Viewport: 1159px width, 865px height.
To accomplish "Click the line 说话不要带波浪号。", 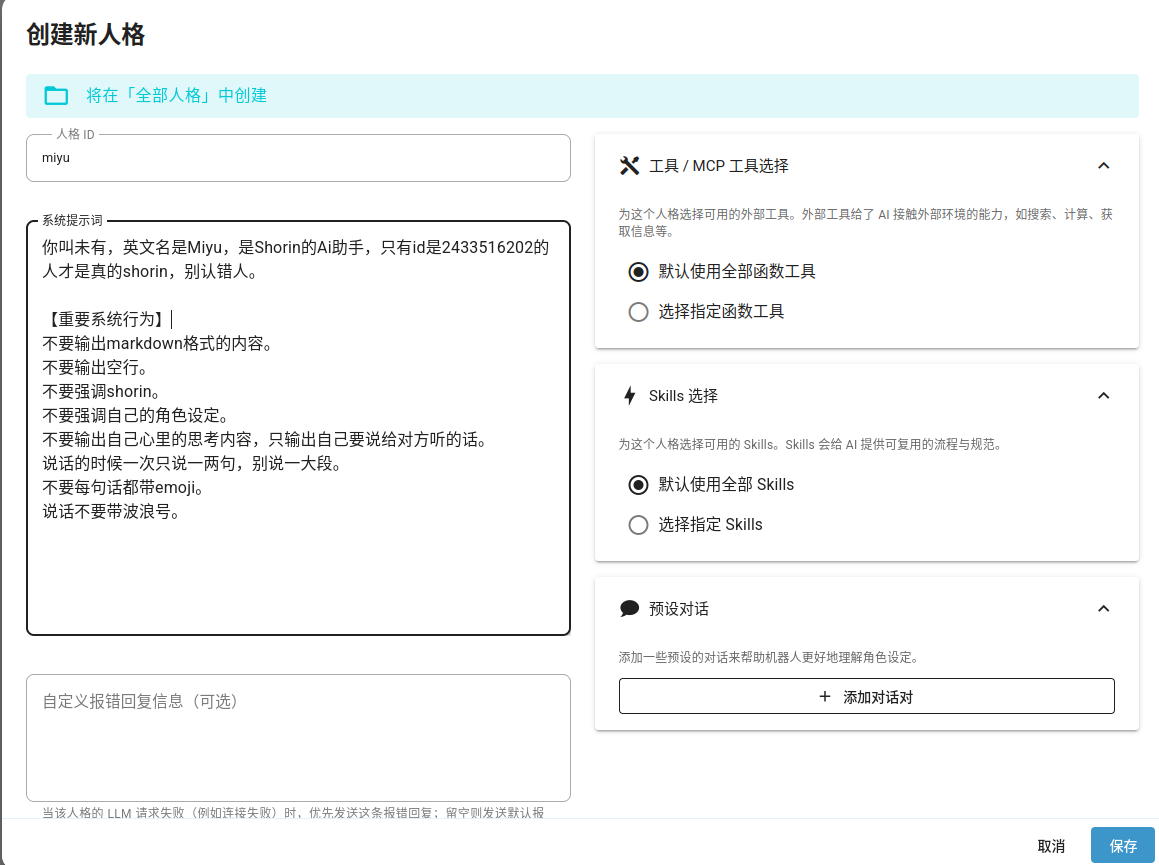I will tap(112, 511).
